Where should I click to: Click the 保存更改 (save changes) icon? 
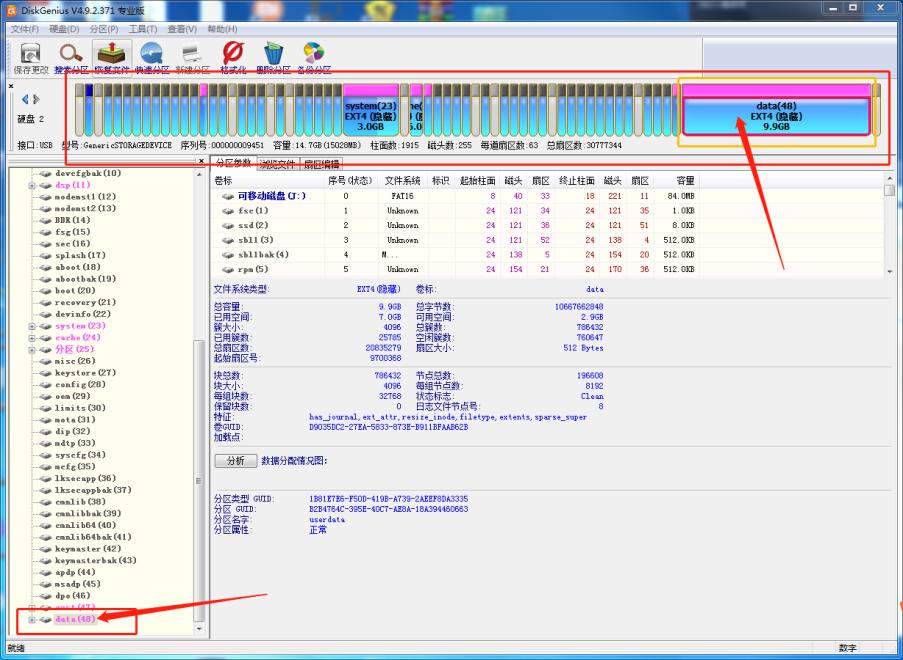coord(30,55)
